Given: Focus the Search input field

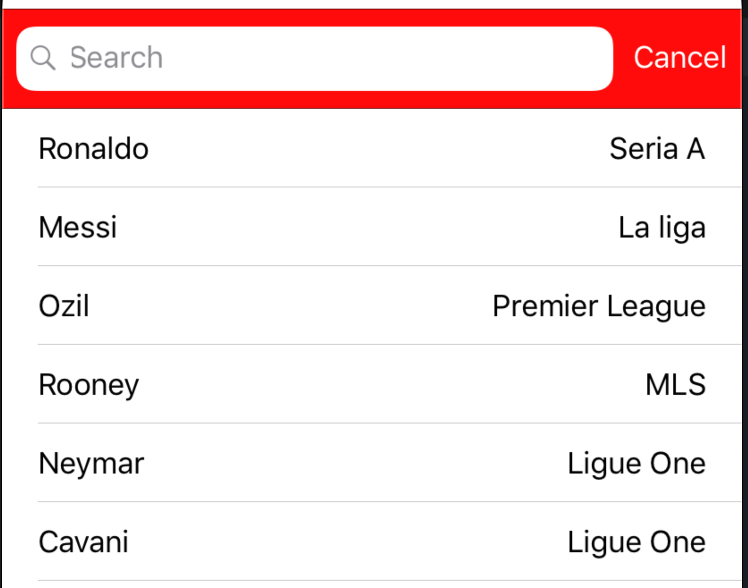Looking at the screenshot, I should point(314,59).
